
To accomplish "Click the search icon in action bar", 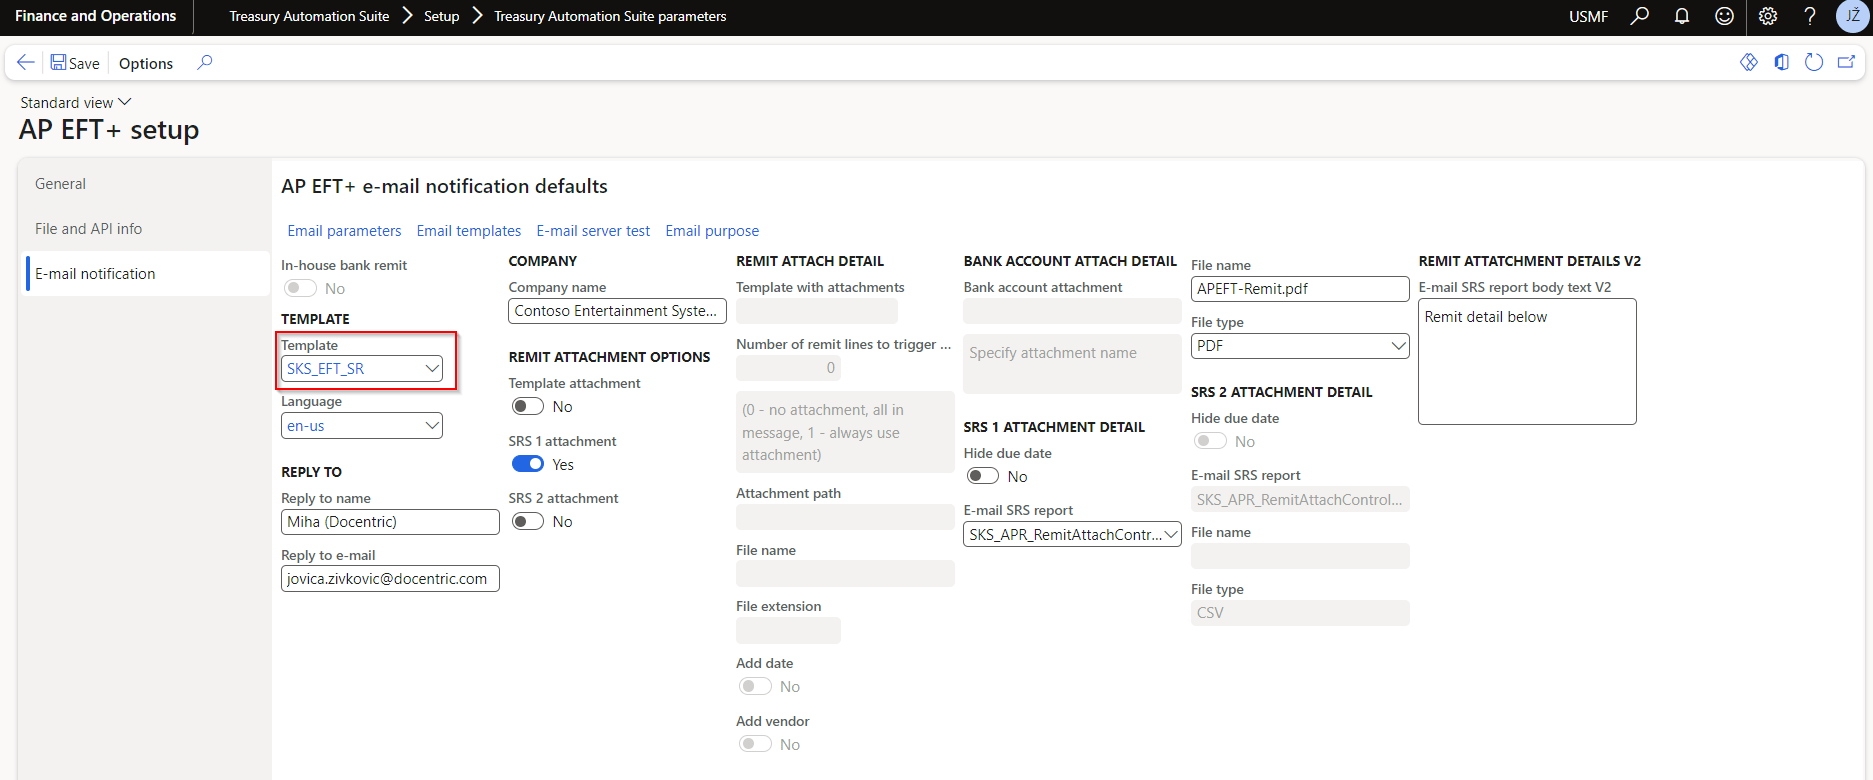I will (204, 62).
